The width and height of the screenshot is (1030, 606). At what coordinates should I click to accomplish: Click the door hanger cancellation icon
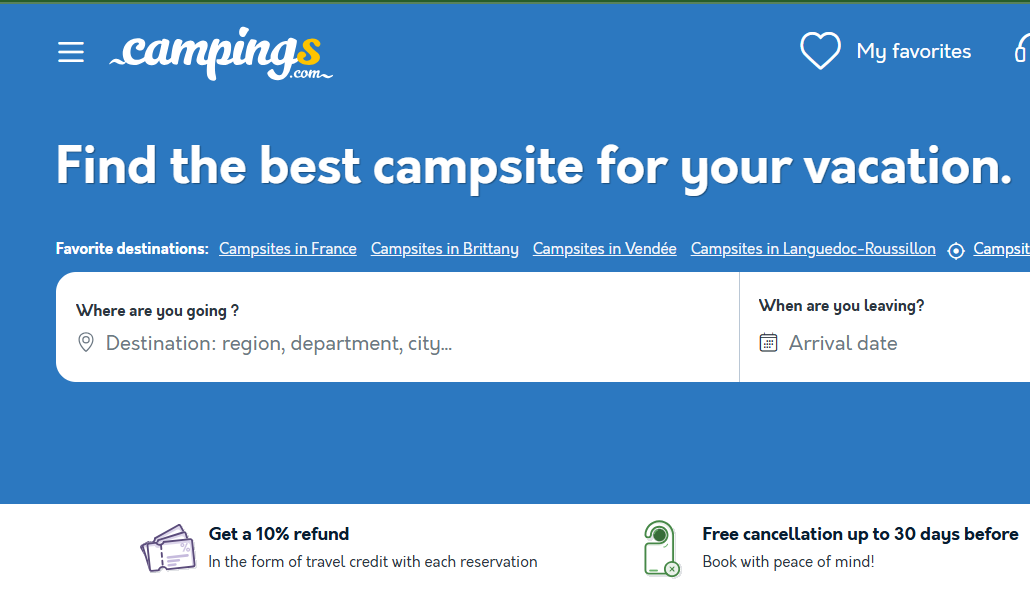pos(661,548)
